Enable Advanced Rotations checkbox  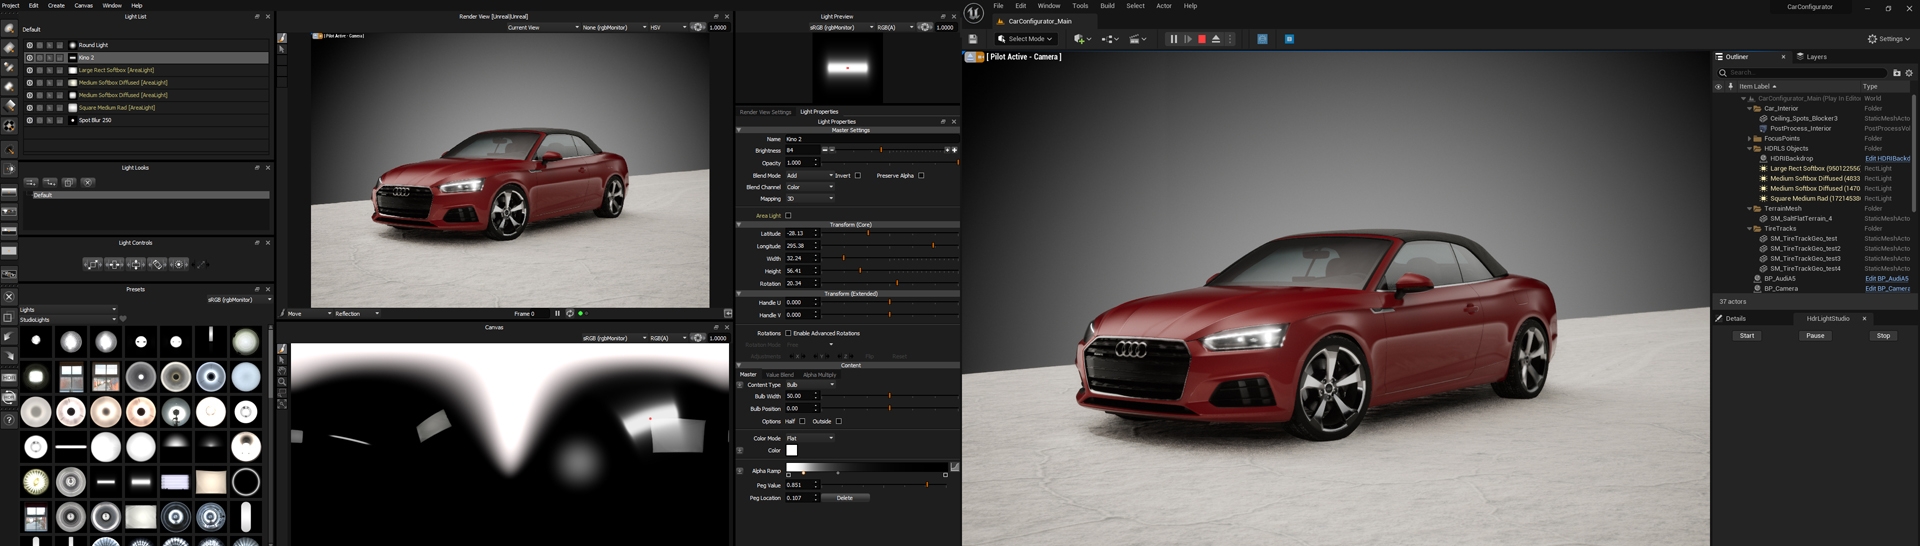pyautogui.click(x=788, y=334)
